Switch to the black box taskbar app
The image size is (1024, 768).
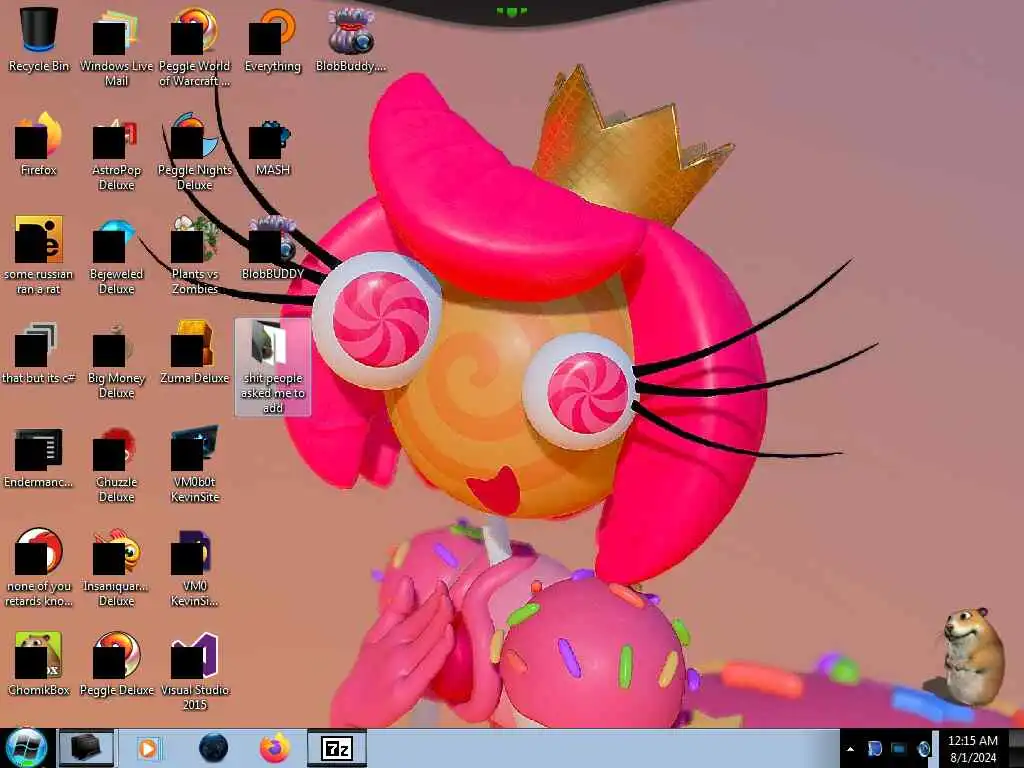(86, 748)
